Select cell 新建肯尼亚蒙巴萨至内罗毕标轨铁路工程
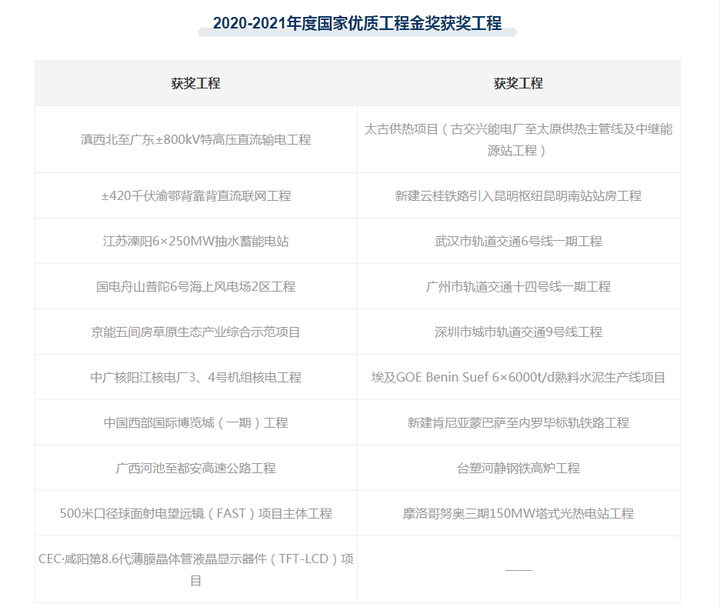 pyautogui.click(x=518, y=422)
